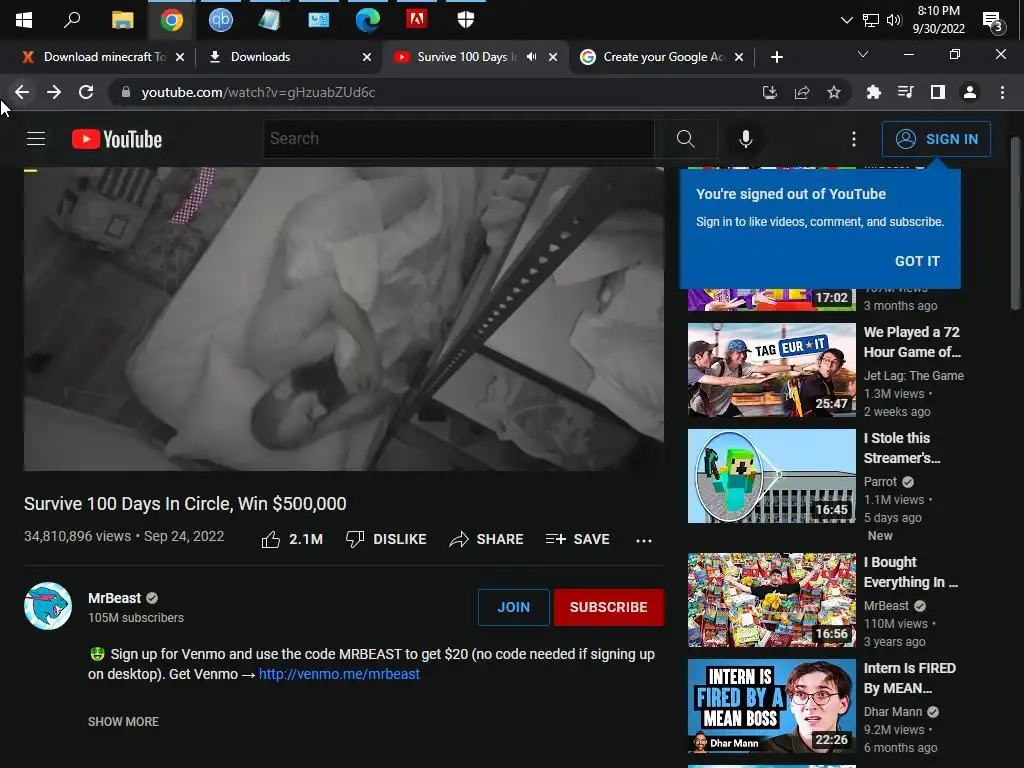
Task: Click SIGN IN button
Action: (936, 139)
